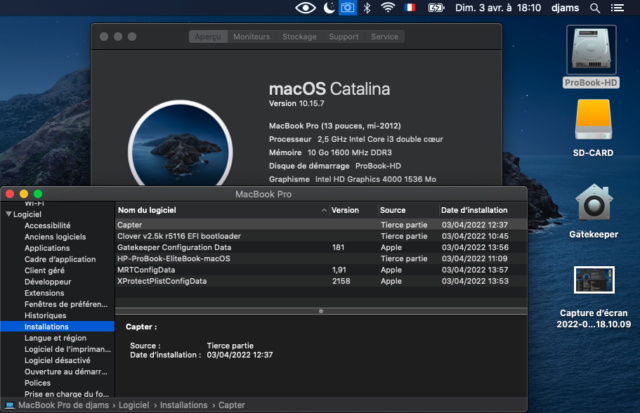The image size is (640, 413).
Task: Click the camera capture icon in menu bar
Action: coord(347,8)
